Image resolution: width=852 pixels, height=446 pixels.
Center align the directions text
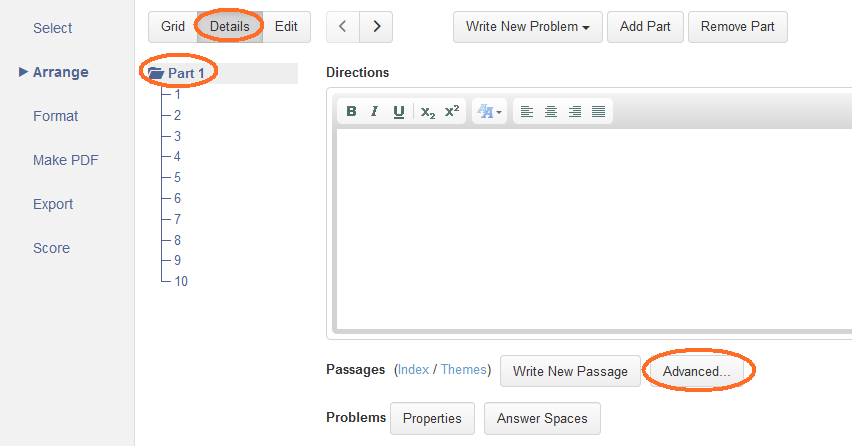click(550, 111)
